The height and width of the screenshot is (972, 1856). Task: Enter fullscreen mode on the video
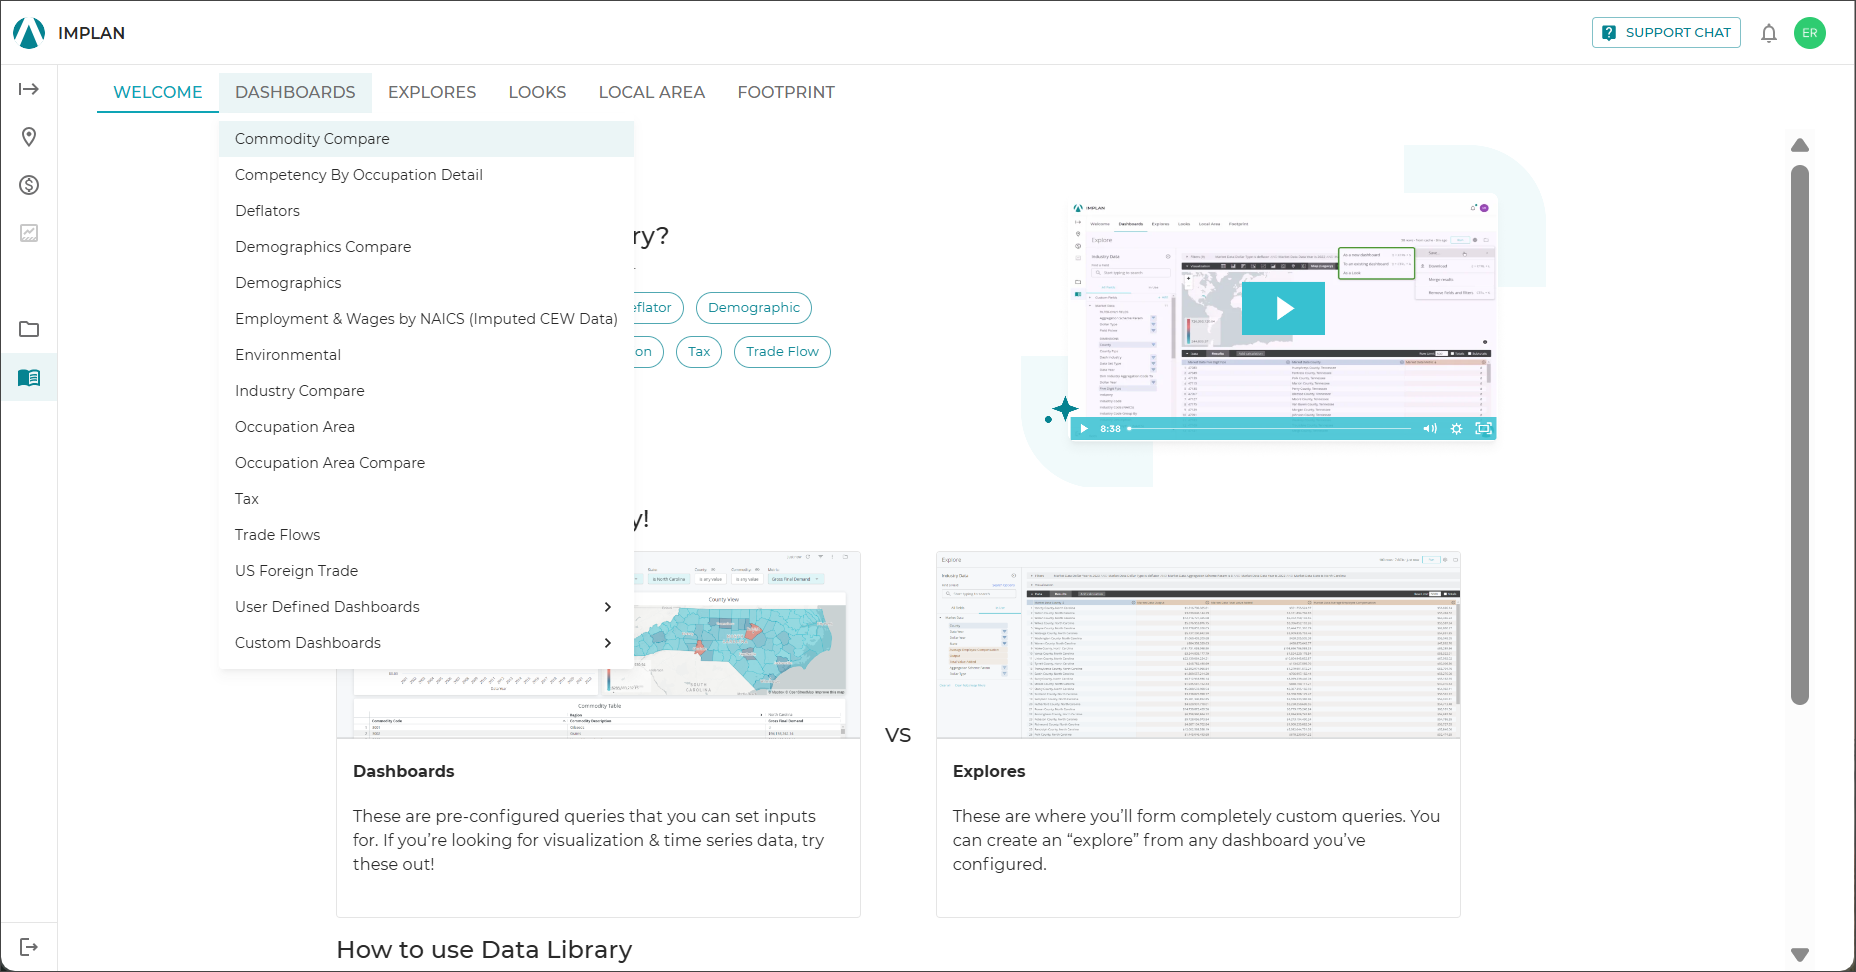tap(1483, 428)
